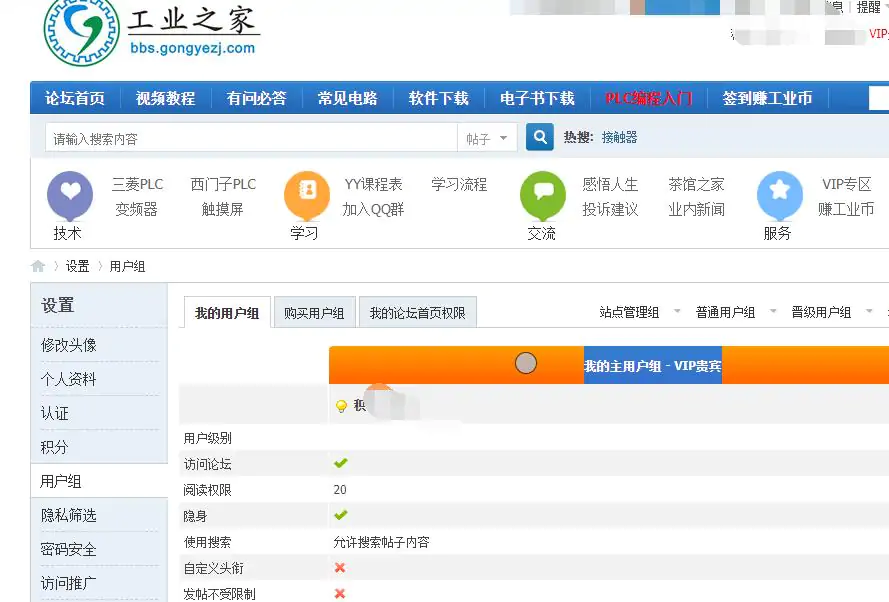Open the 触摸屏 link
Screen dimensions: 889x602
tap(223, 209)
